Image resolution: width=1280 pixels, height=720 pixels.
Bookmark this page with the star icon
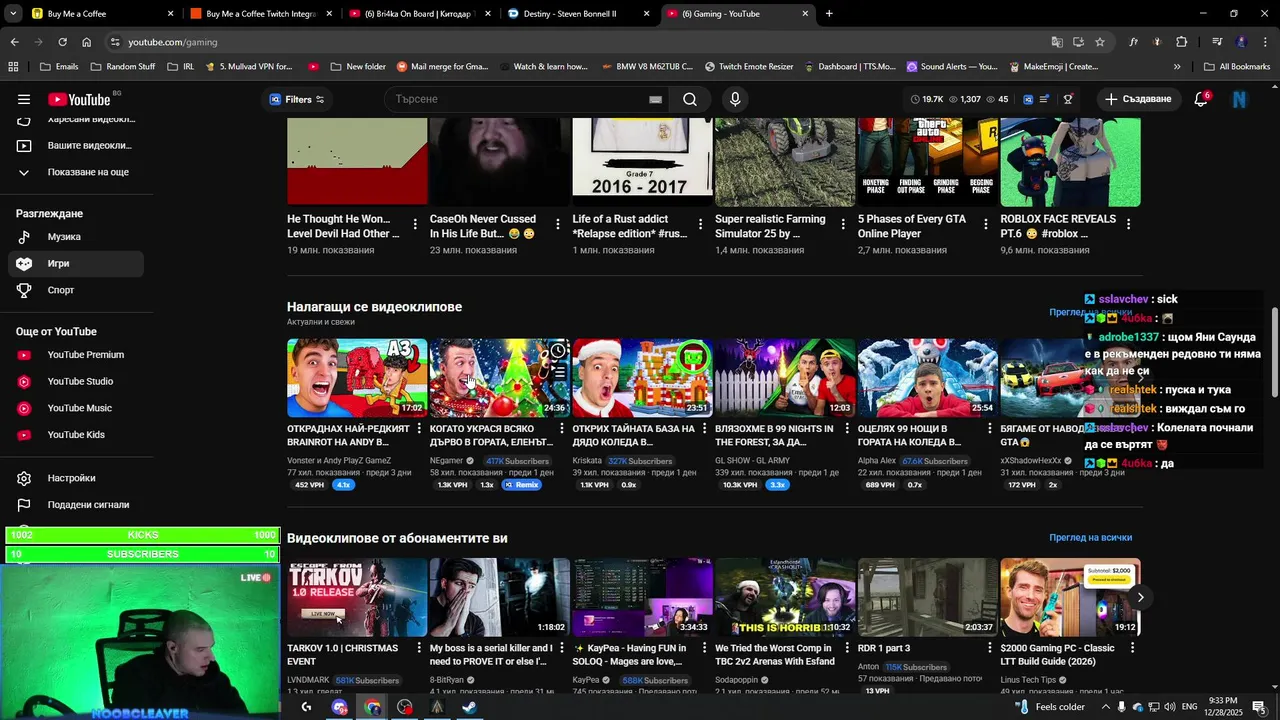[x=1100, y=42]
